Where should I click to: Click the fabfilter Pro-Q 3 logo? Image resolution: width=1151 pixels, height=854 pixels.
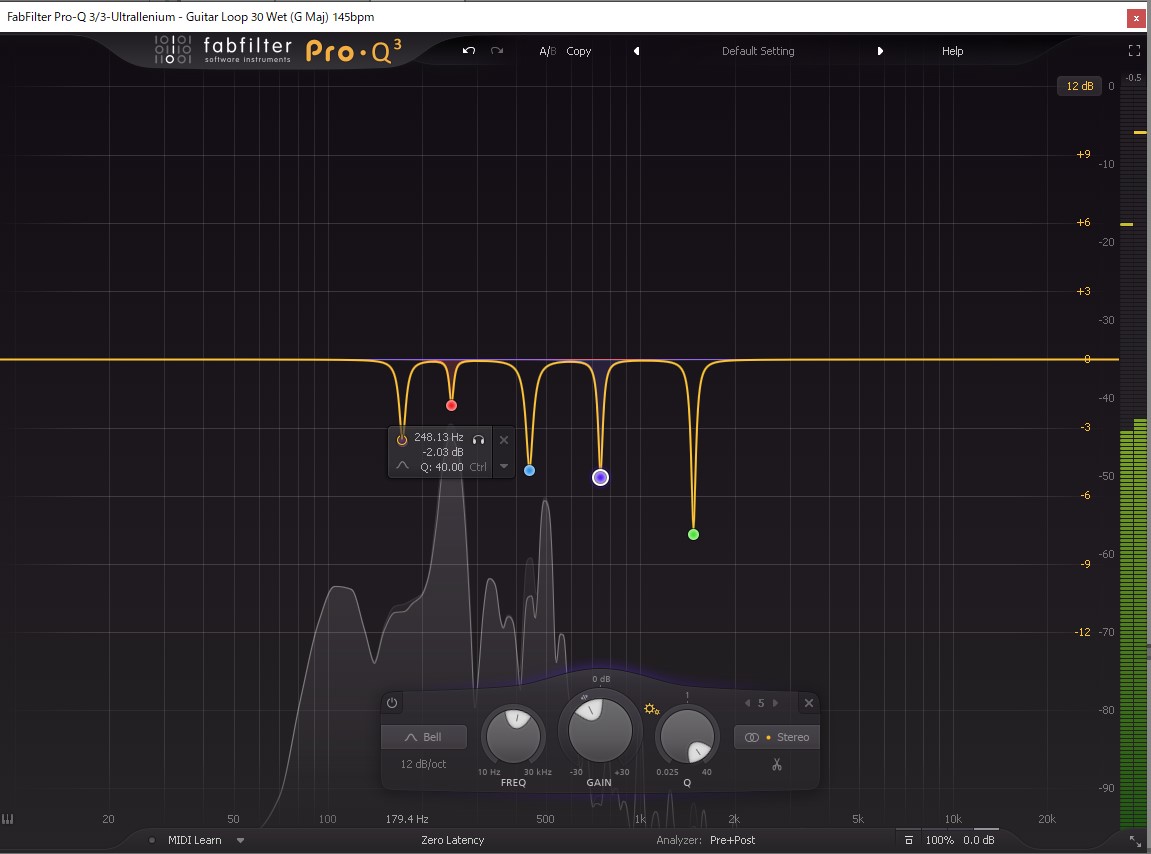click(279, 50)
